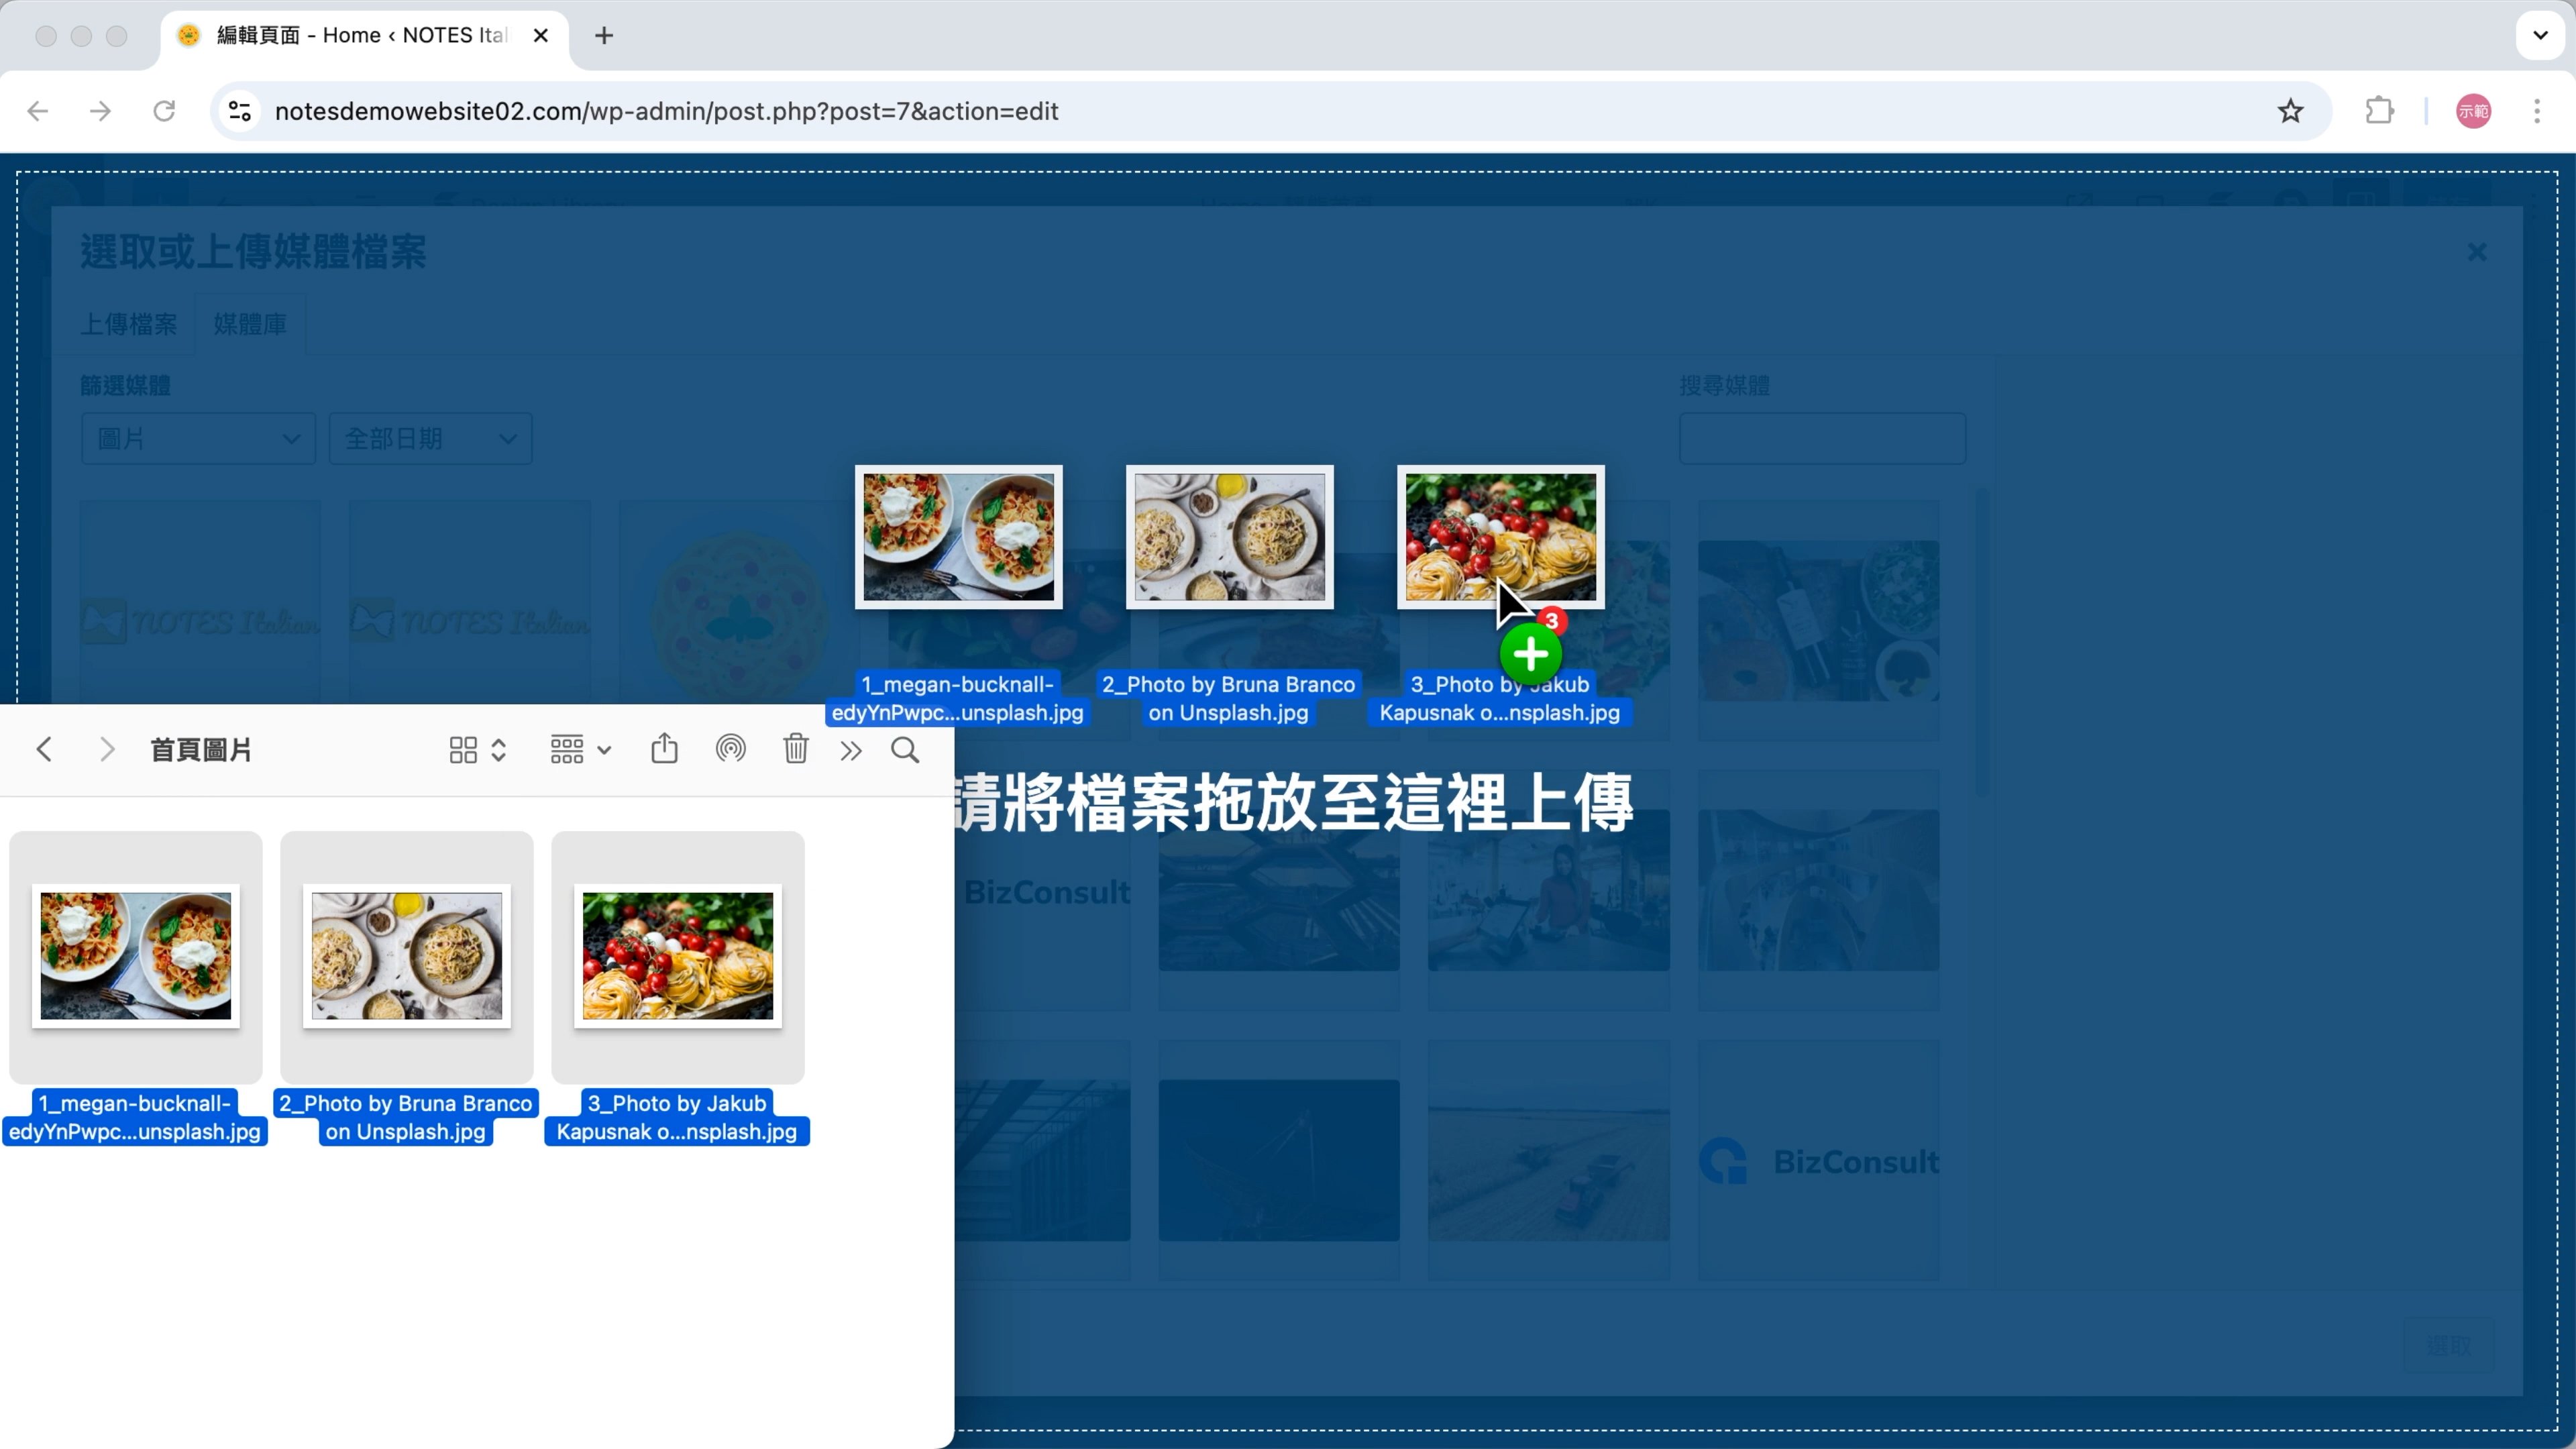Select 2_Photo by Bruna Branco thumbnail in Finder
This screenshot has height=1449, width=2576.
pos(406,956)
